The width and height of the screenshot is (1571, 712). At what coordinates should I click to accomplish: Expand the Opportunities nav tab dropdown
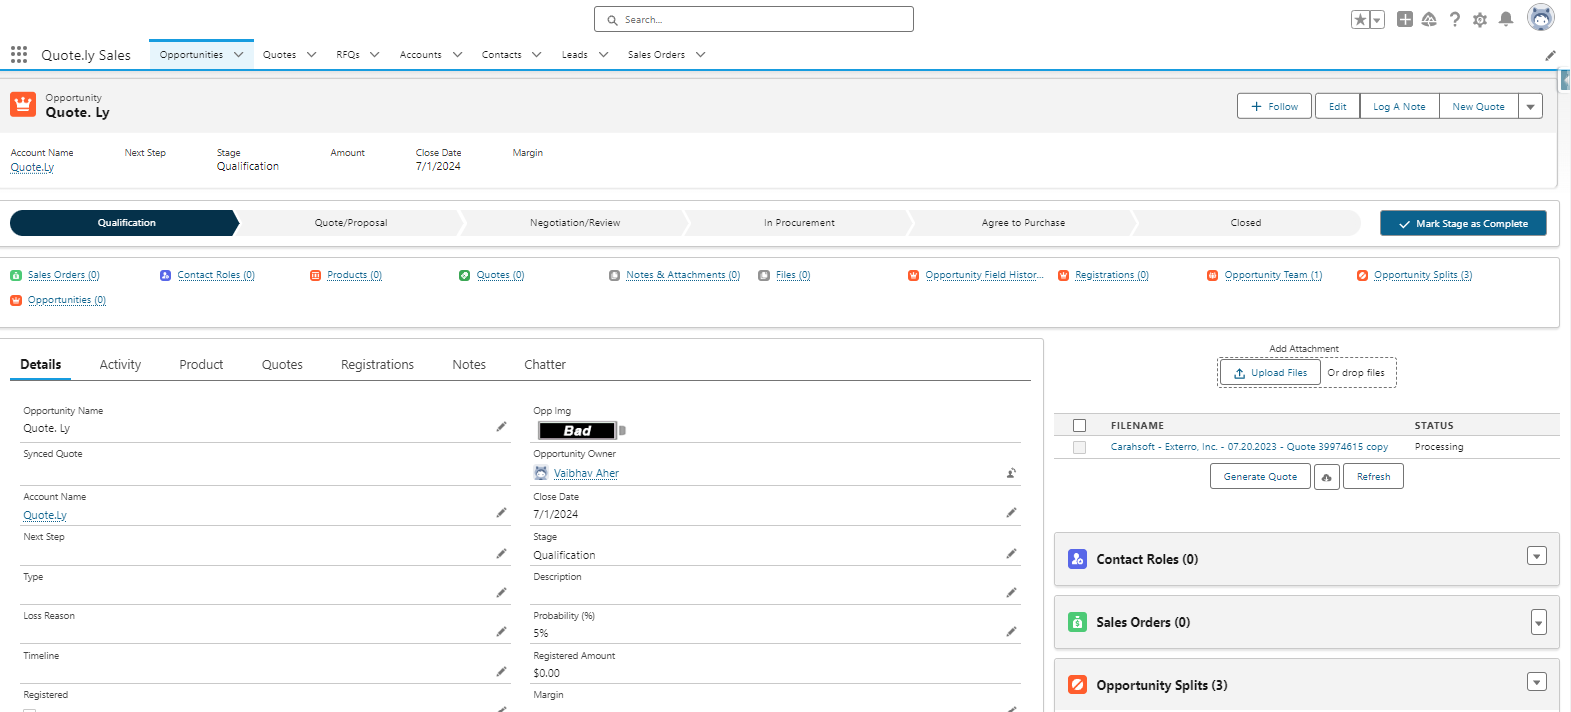(238, 55)
